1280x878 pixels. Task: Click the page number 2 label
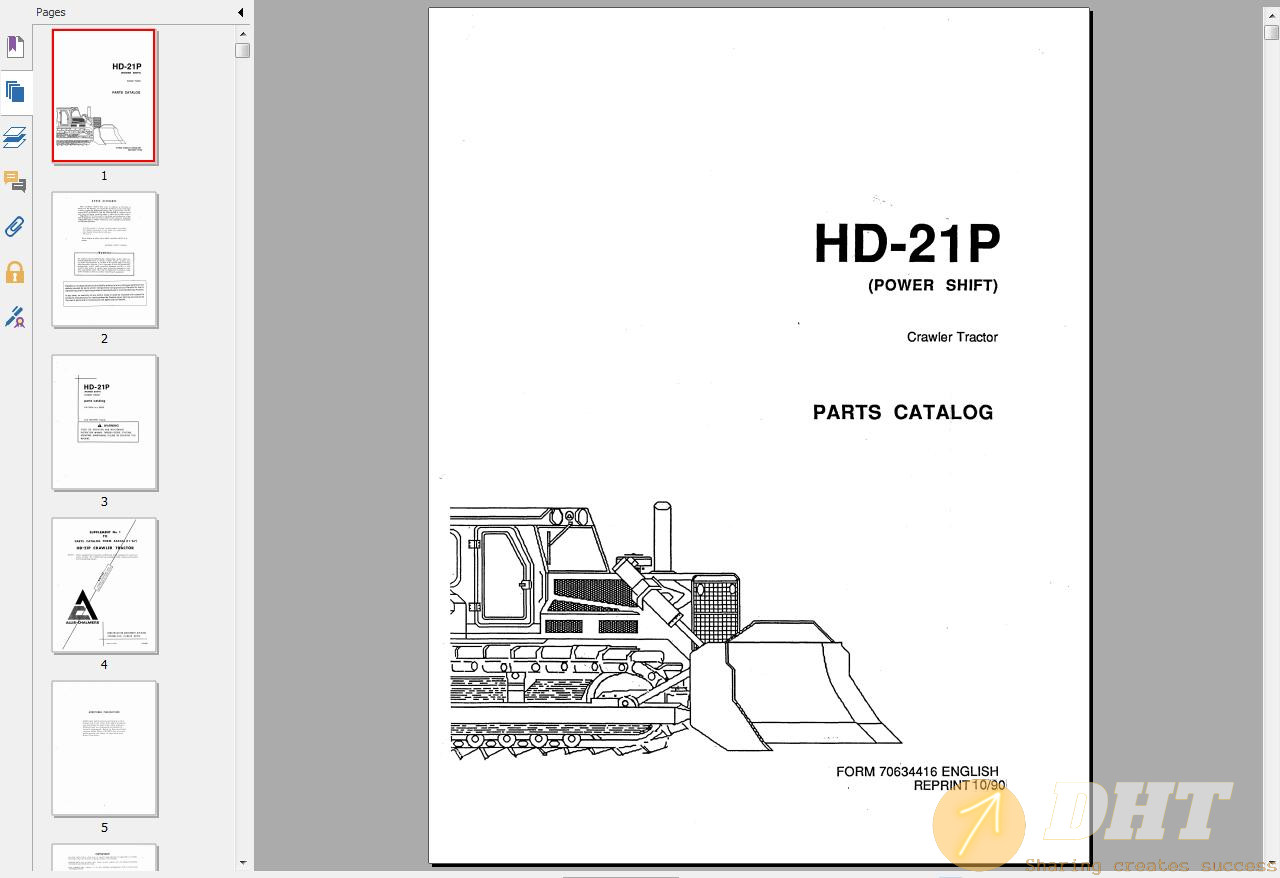(104, 339)
